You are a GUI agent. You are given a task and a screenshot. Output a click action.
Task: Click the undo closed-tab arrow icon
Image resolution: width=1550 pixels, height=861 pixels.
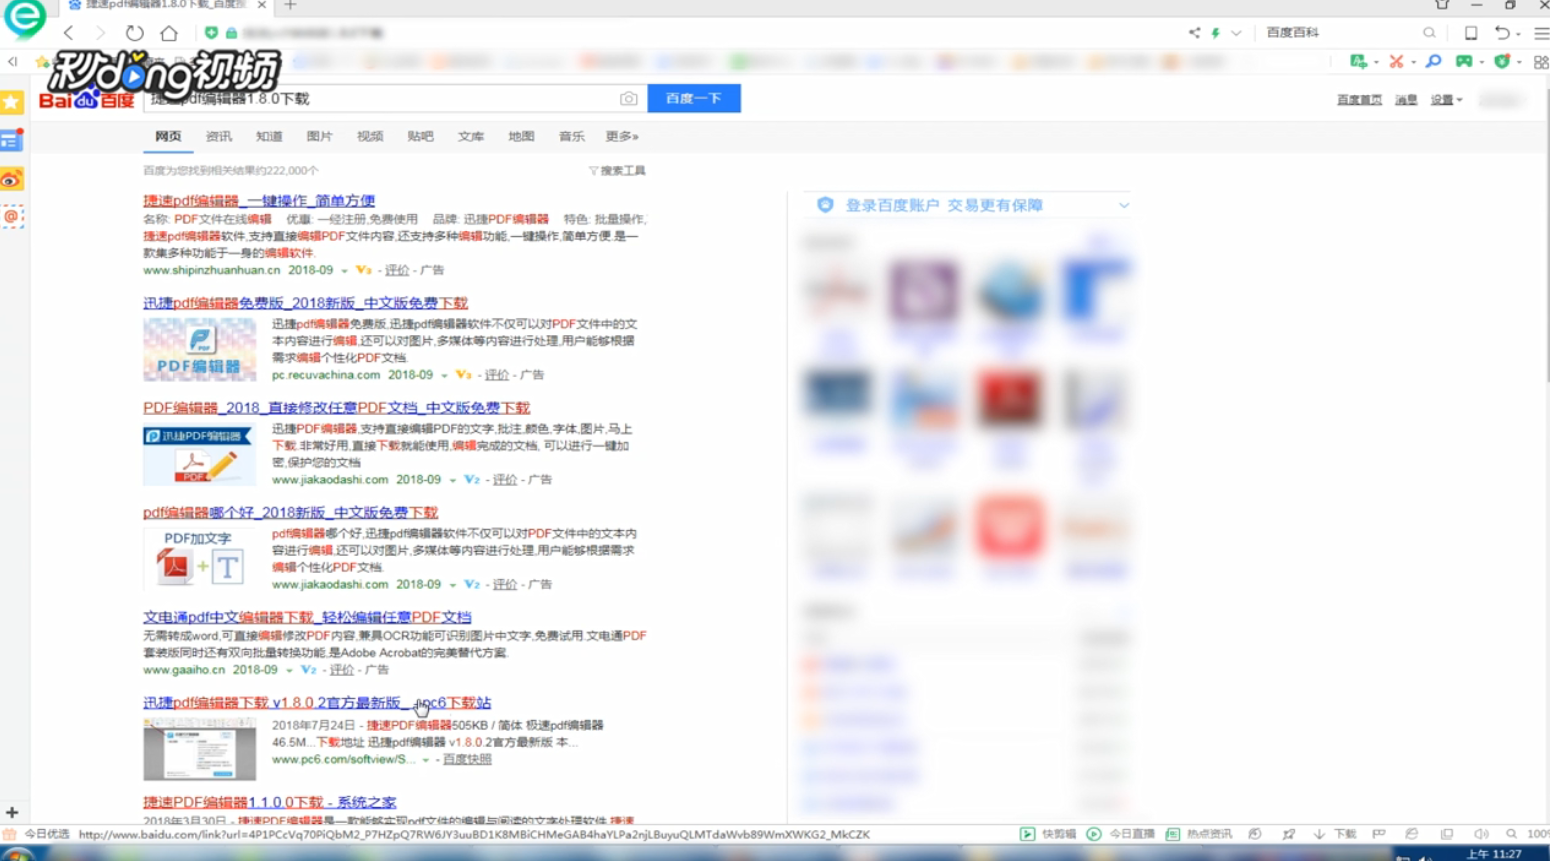click(1502, 33)
